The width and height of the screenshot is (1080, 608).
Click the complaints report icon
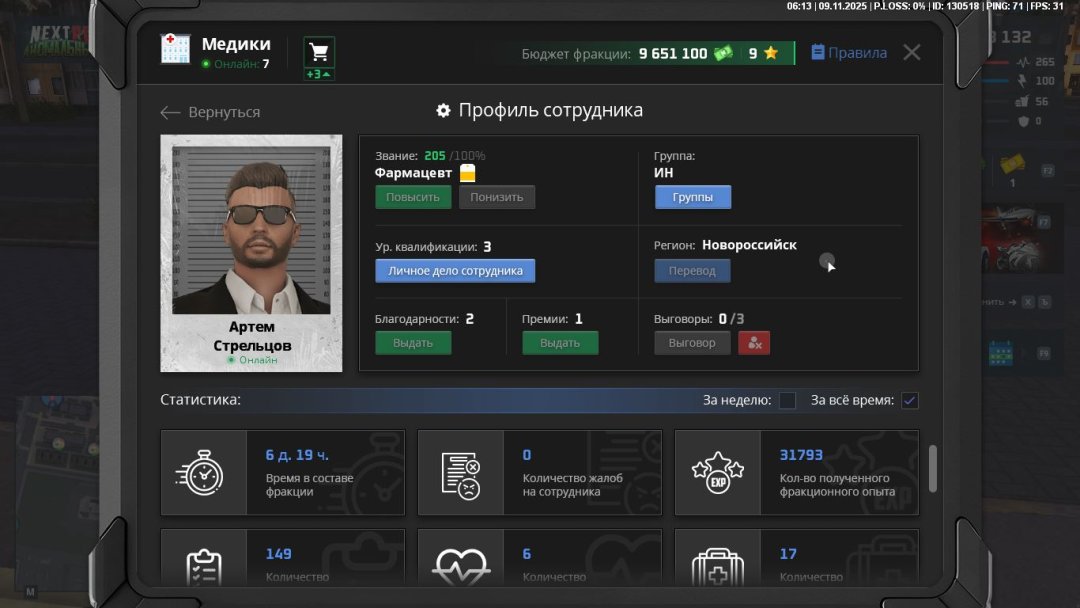coord(461,472)
